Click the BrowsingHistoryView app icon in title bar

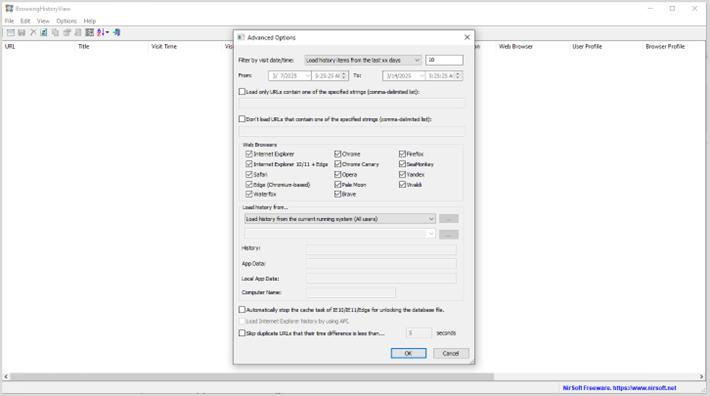coord(9,9)
